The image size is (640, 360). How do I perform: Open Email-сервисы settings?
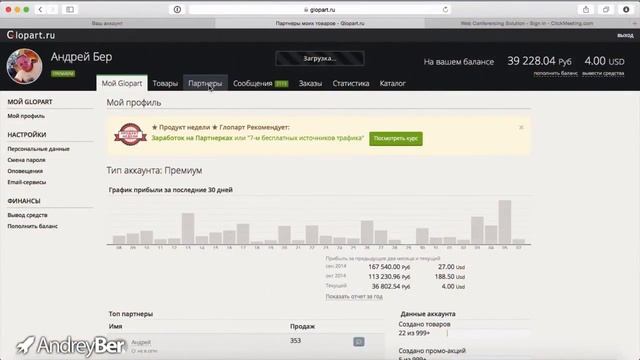point(27,182)
